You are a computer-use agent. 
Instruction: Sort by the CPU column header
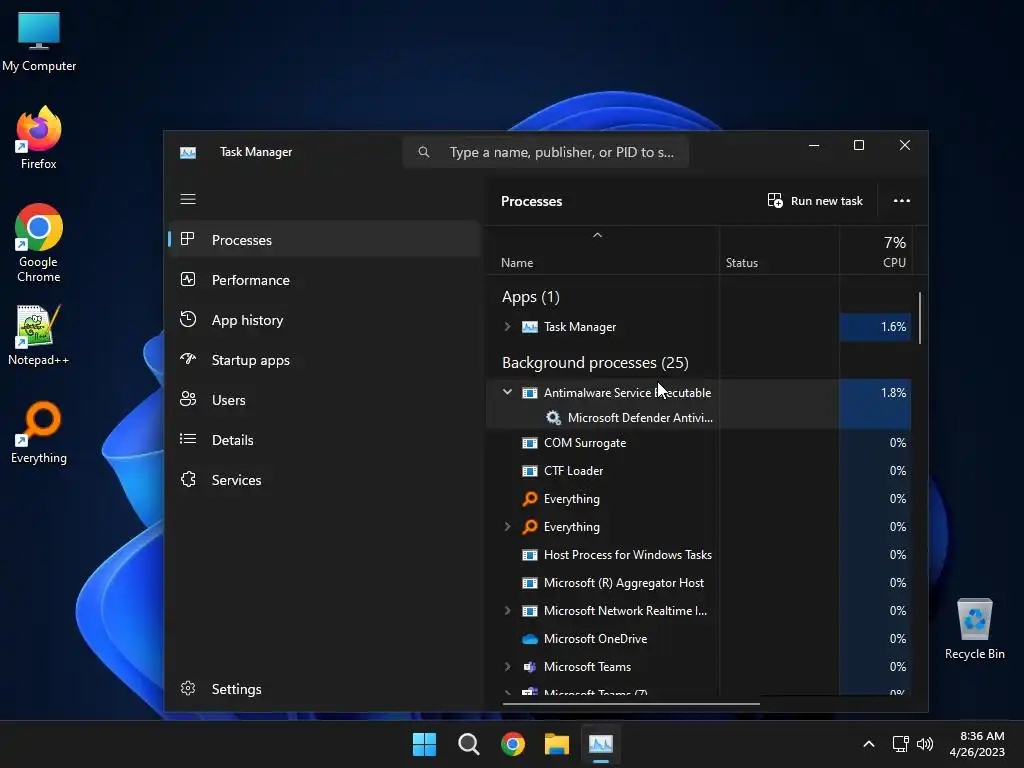pyautogui.click(x=876, y=251)
